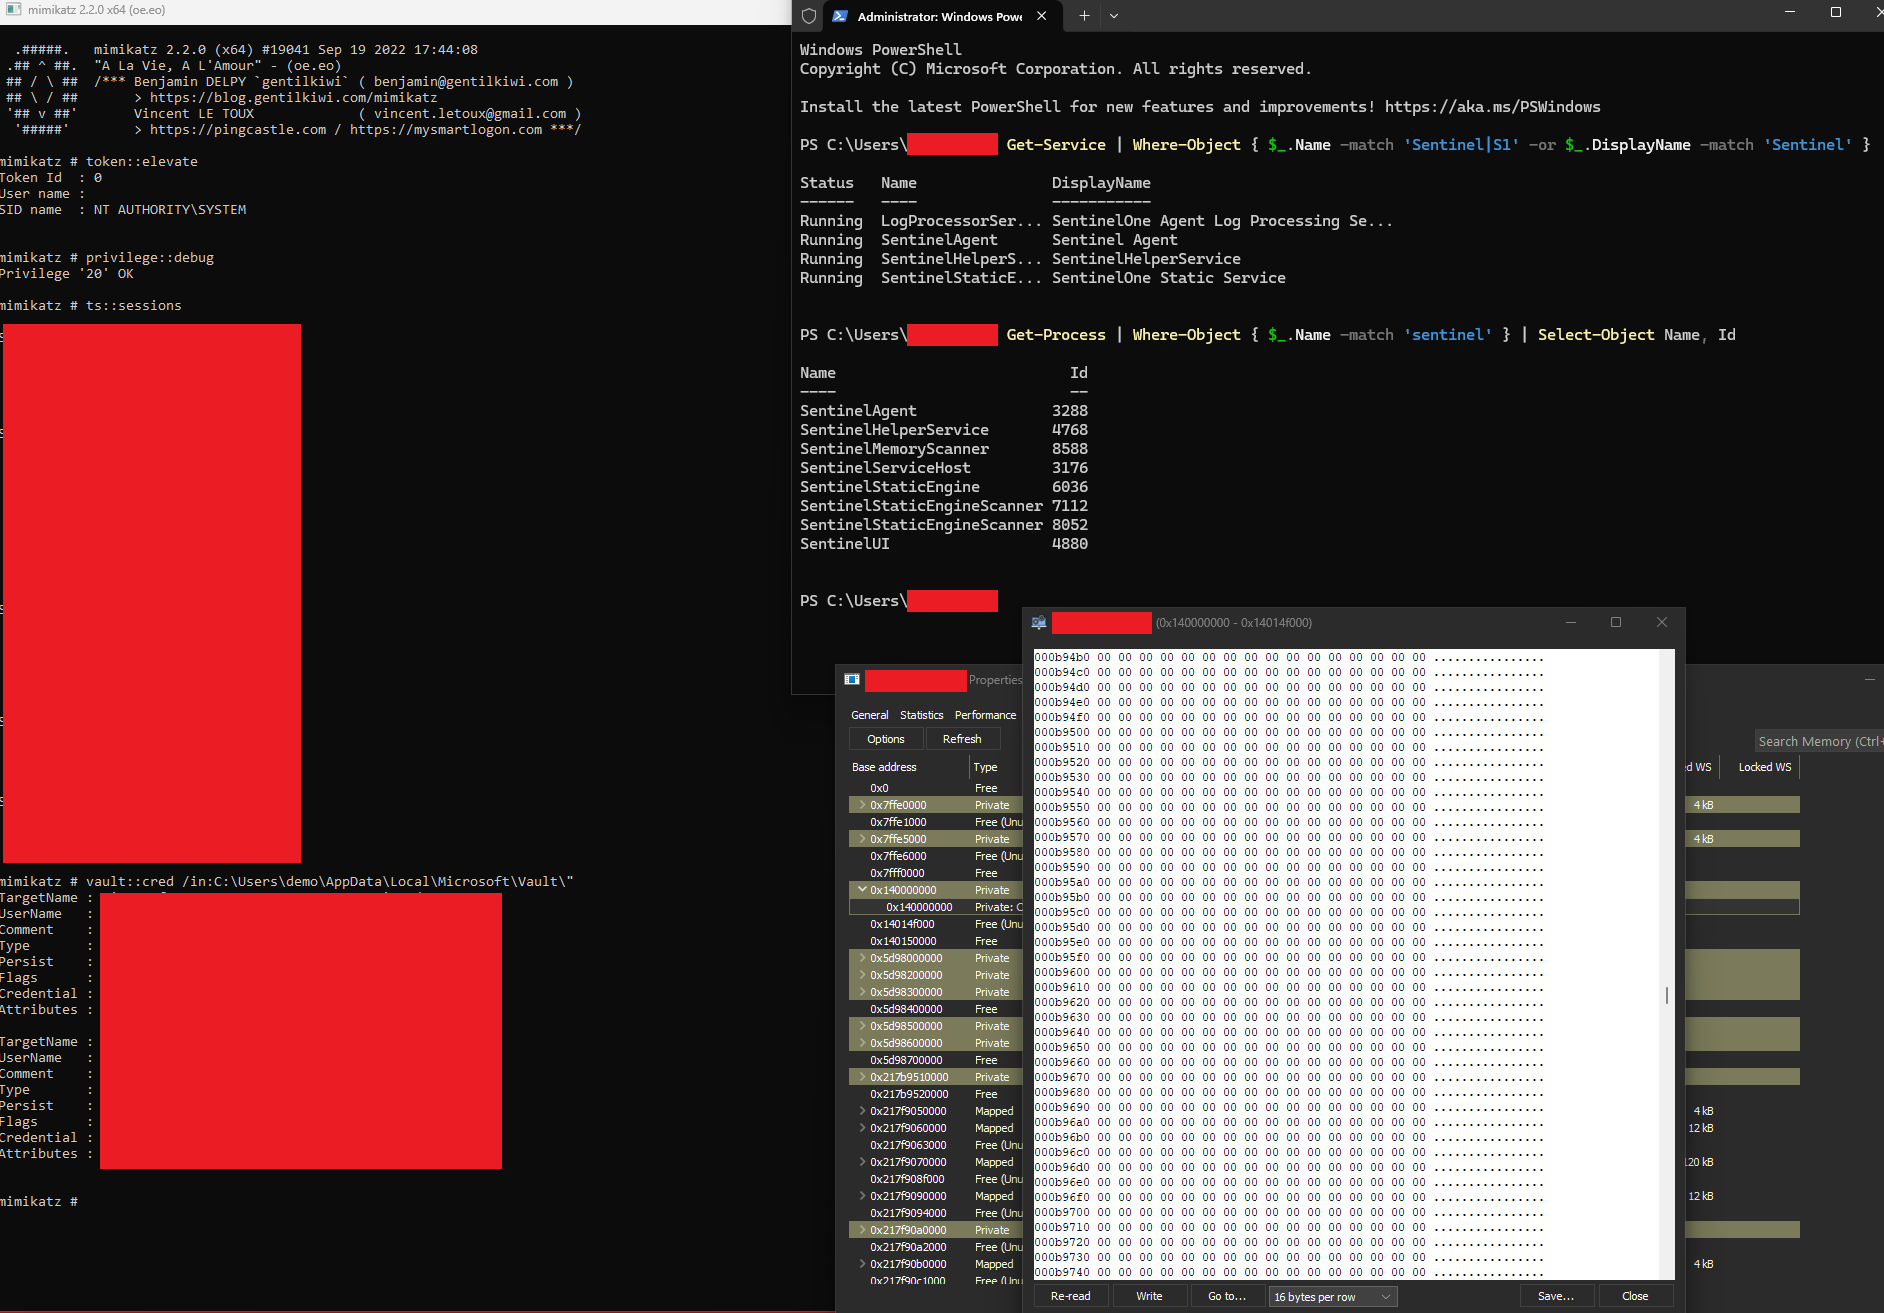Select the 0x140150000 Free row
This screenshot has height=1313, width=1884.
coord(936,941)
